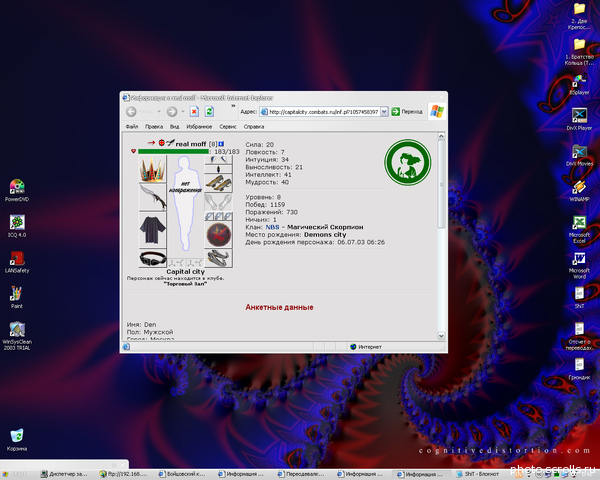Click the scrollbar up arrow in browser
Viewport: 600px width, 480px height.
coord(441,136)
